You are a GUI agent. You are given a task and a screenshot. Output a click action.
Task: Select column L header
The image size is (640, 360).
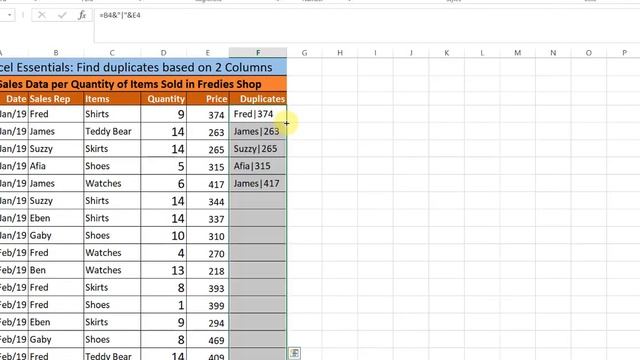click(x=482, y=53)
